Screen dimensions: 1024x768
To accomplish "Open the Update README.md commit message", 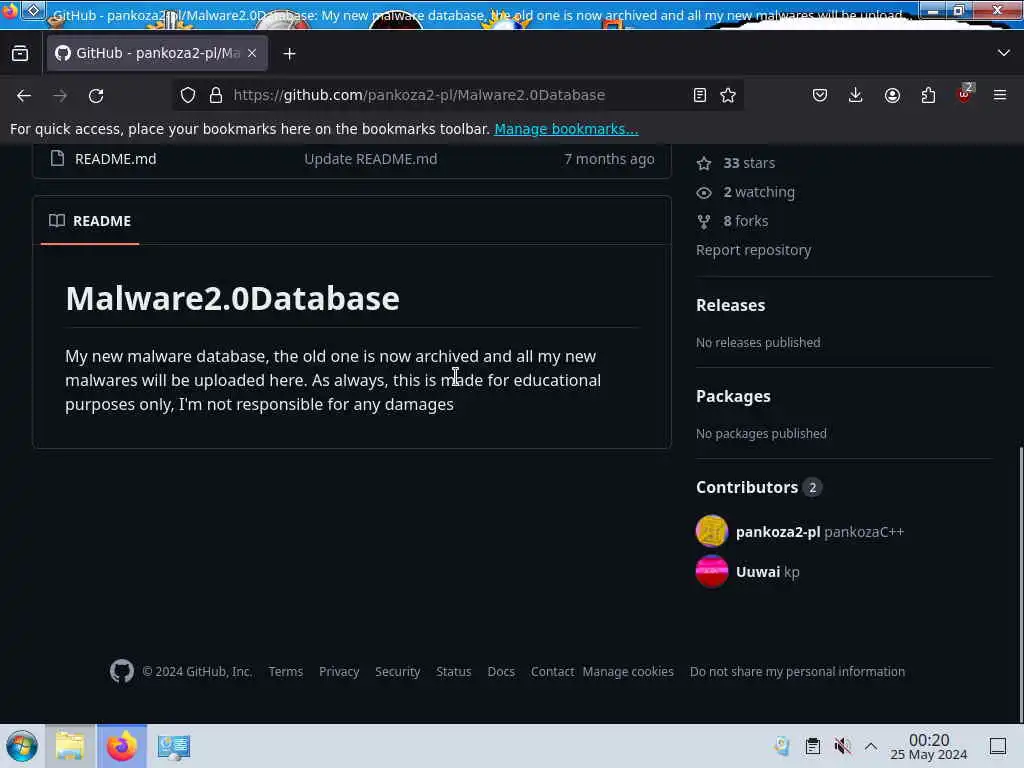I will 370,159.
